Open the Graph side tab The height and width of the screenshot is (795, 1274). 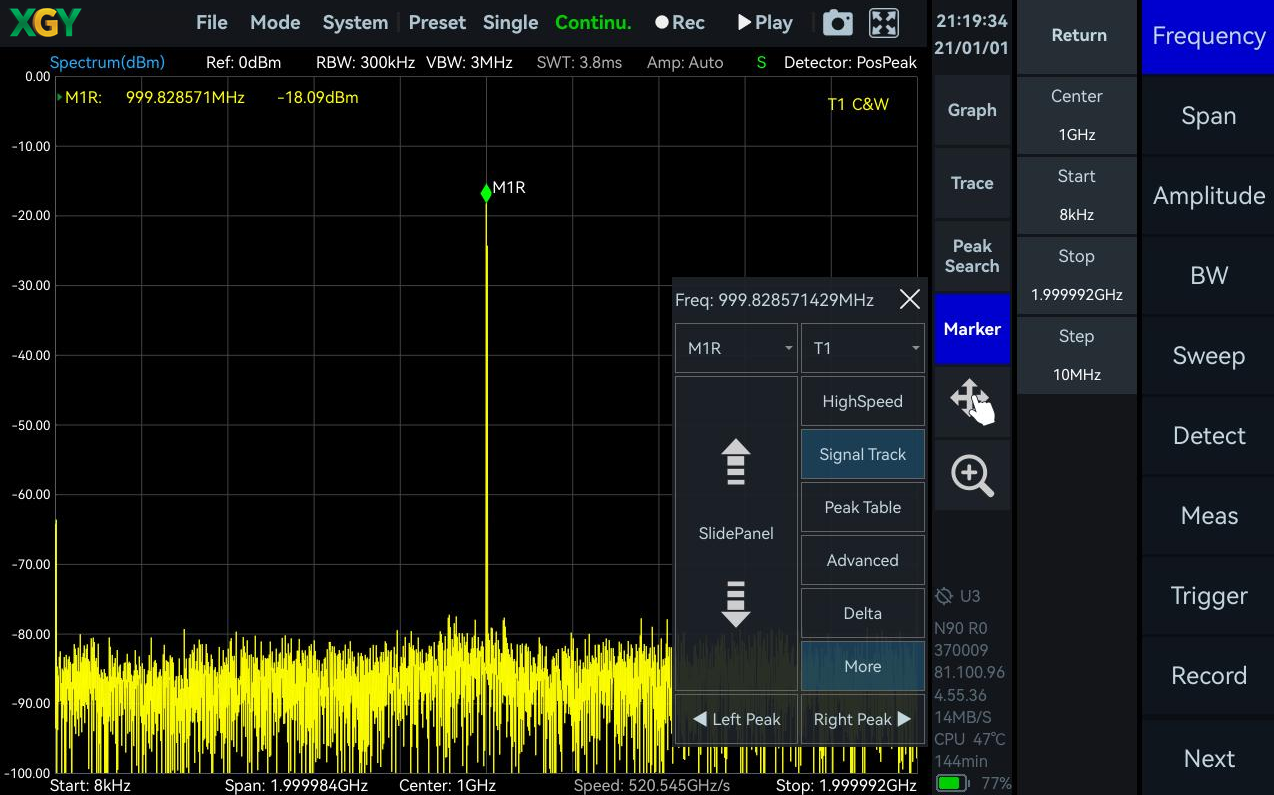click(x=972, y=110)
